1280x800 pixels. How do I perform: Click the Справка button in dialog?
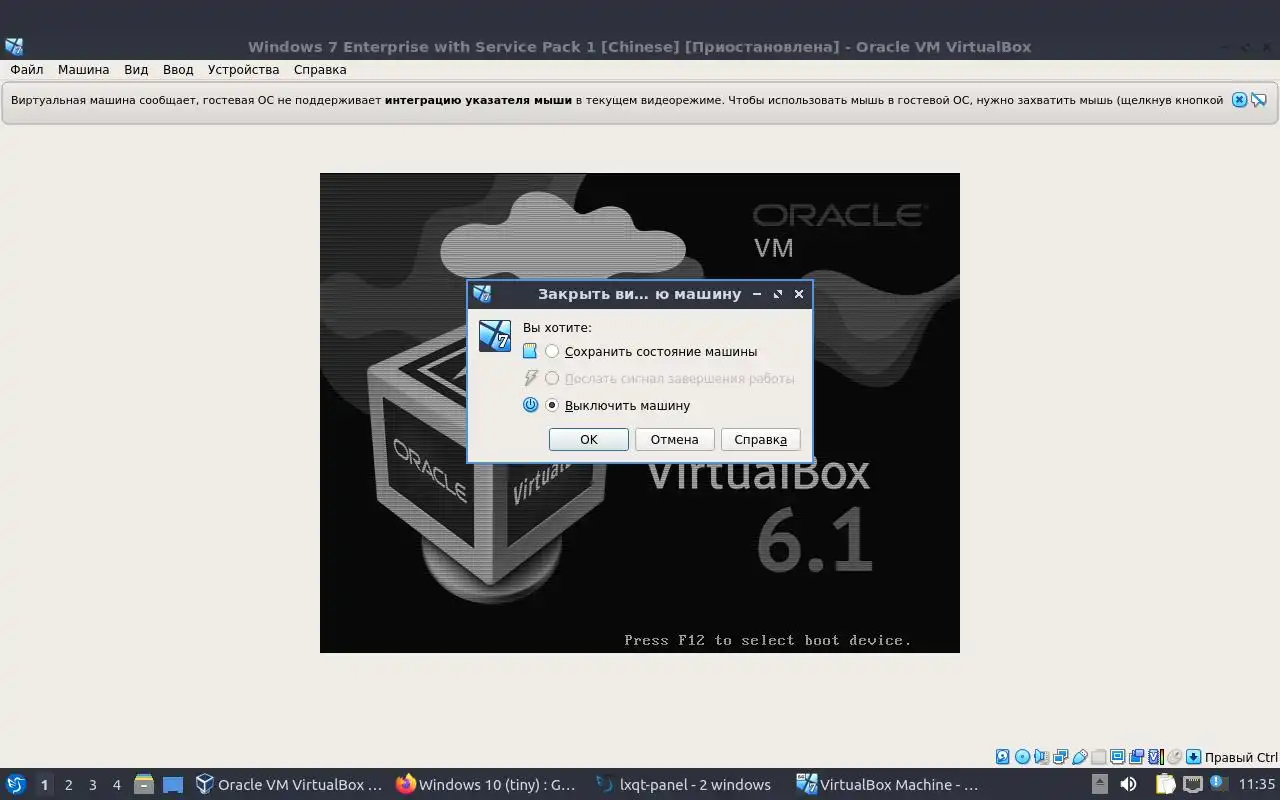(761, 439)
